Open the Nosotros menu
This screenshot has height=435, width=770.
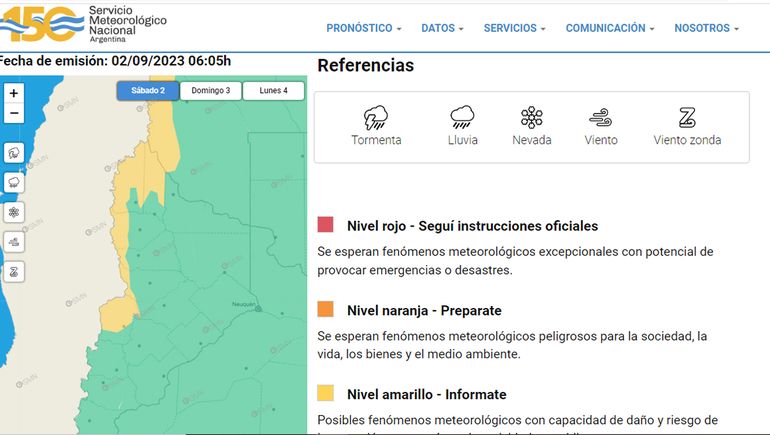point(706,28)
